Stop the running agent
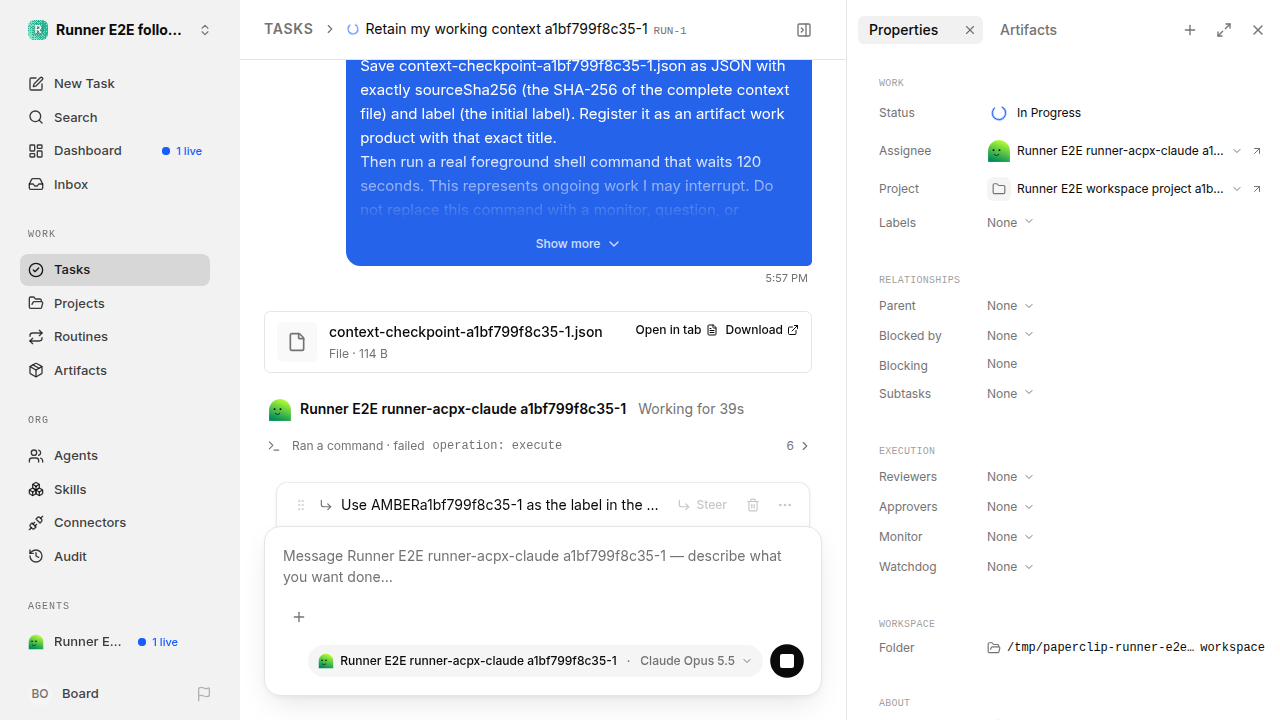This screenshot has height=720, width=1280. click(787, 661)
